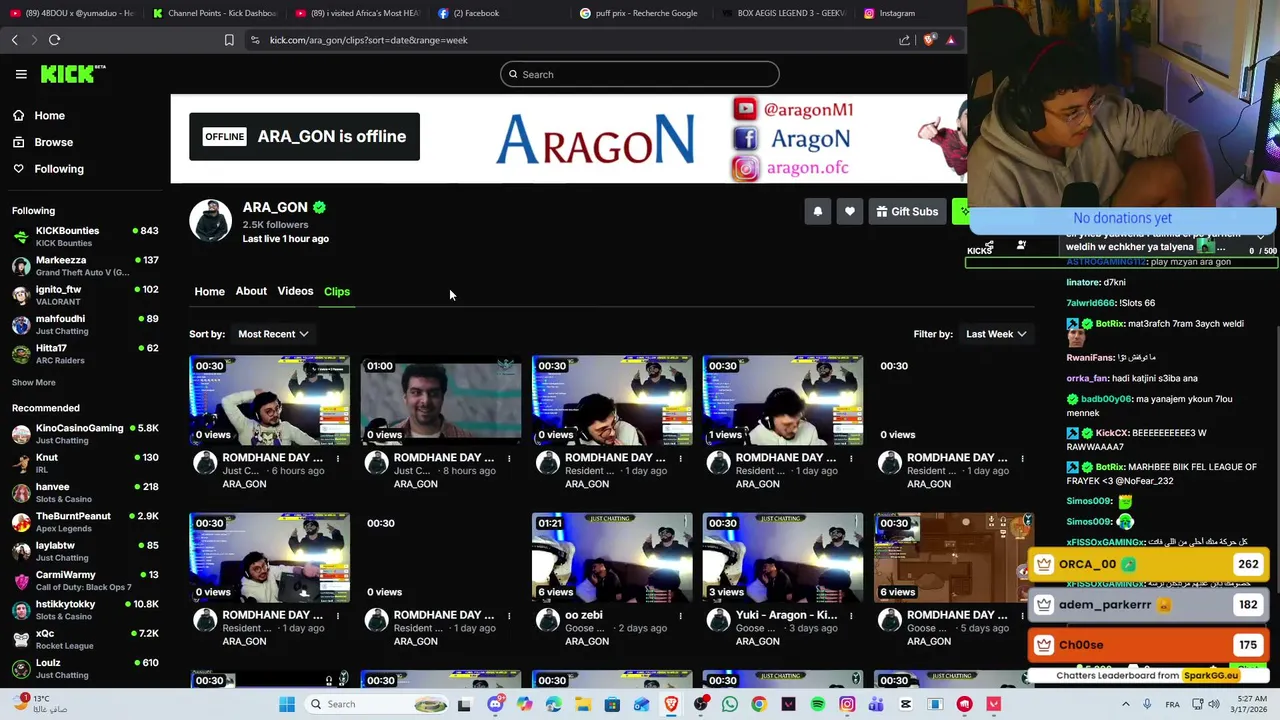
Task: Open Spotify from the taskbar
Action: pyautogui.click(x=818, y=704)
